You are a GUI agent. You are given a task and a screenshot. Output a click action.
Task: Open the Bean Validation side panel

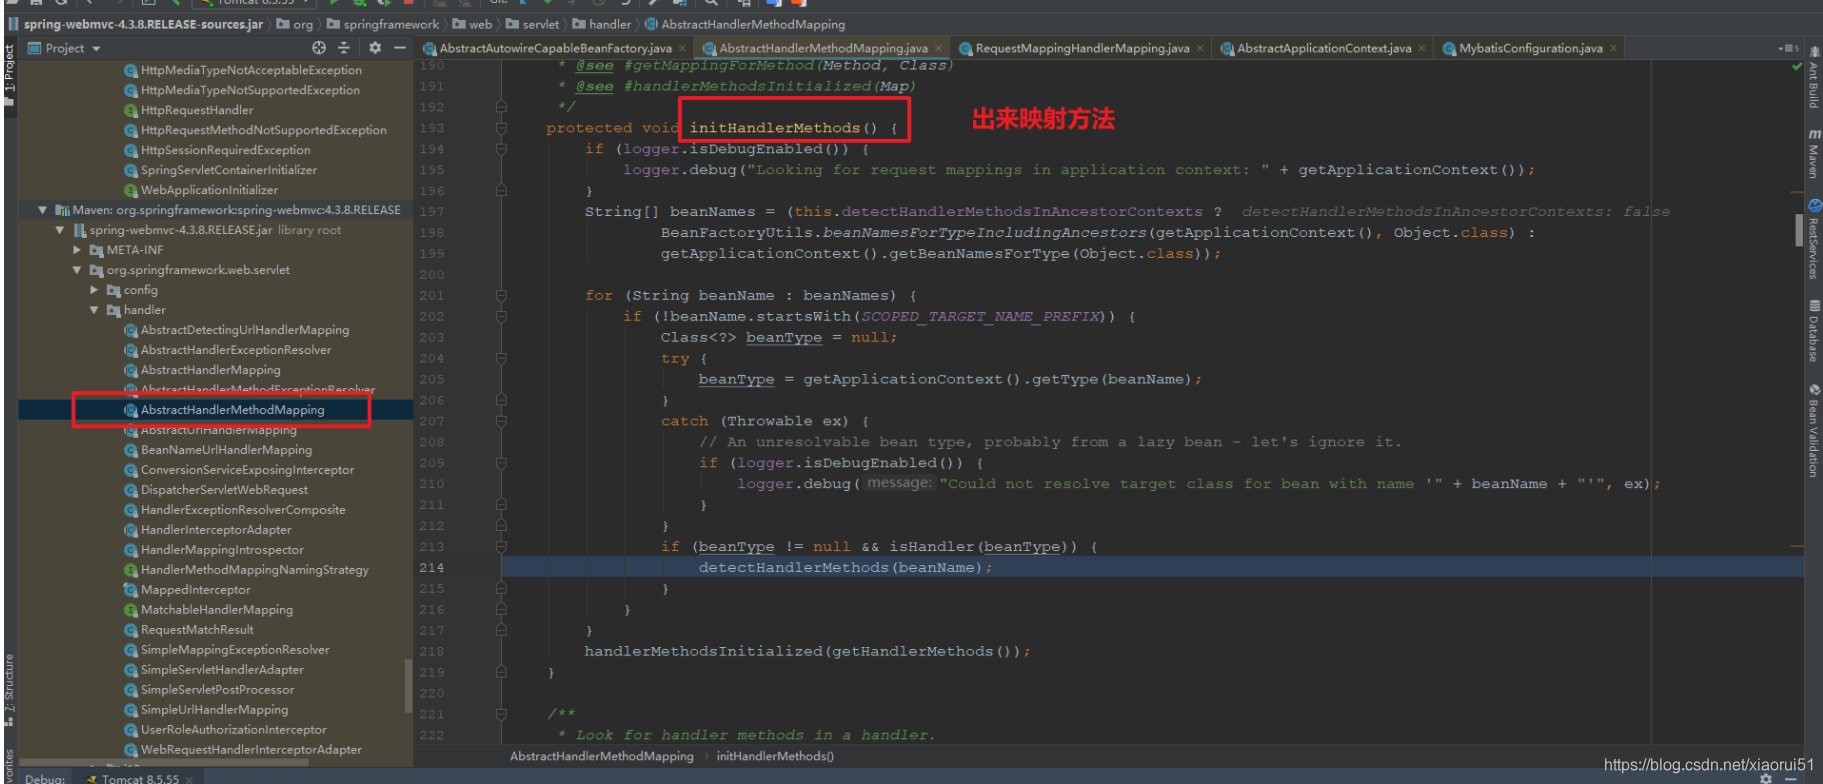tap(1813, 431)
